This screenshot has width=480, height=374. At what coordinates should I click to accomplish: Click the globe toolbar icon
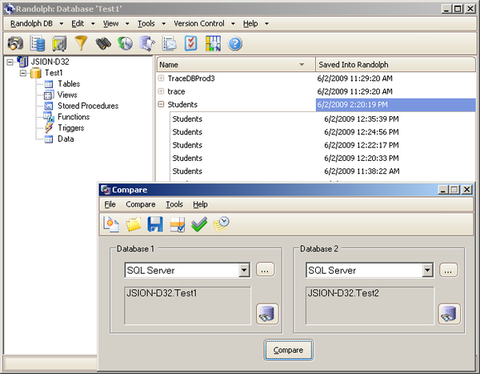click(x=125, y=43)
